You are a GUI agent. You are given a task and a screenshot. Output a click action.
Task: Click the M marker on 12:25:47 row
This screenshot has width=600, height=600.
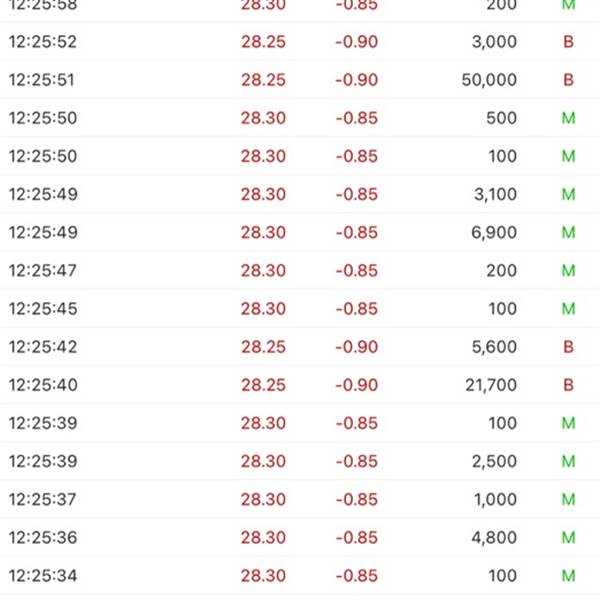(x=568, y=271)
